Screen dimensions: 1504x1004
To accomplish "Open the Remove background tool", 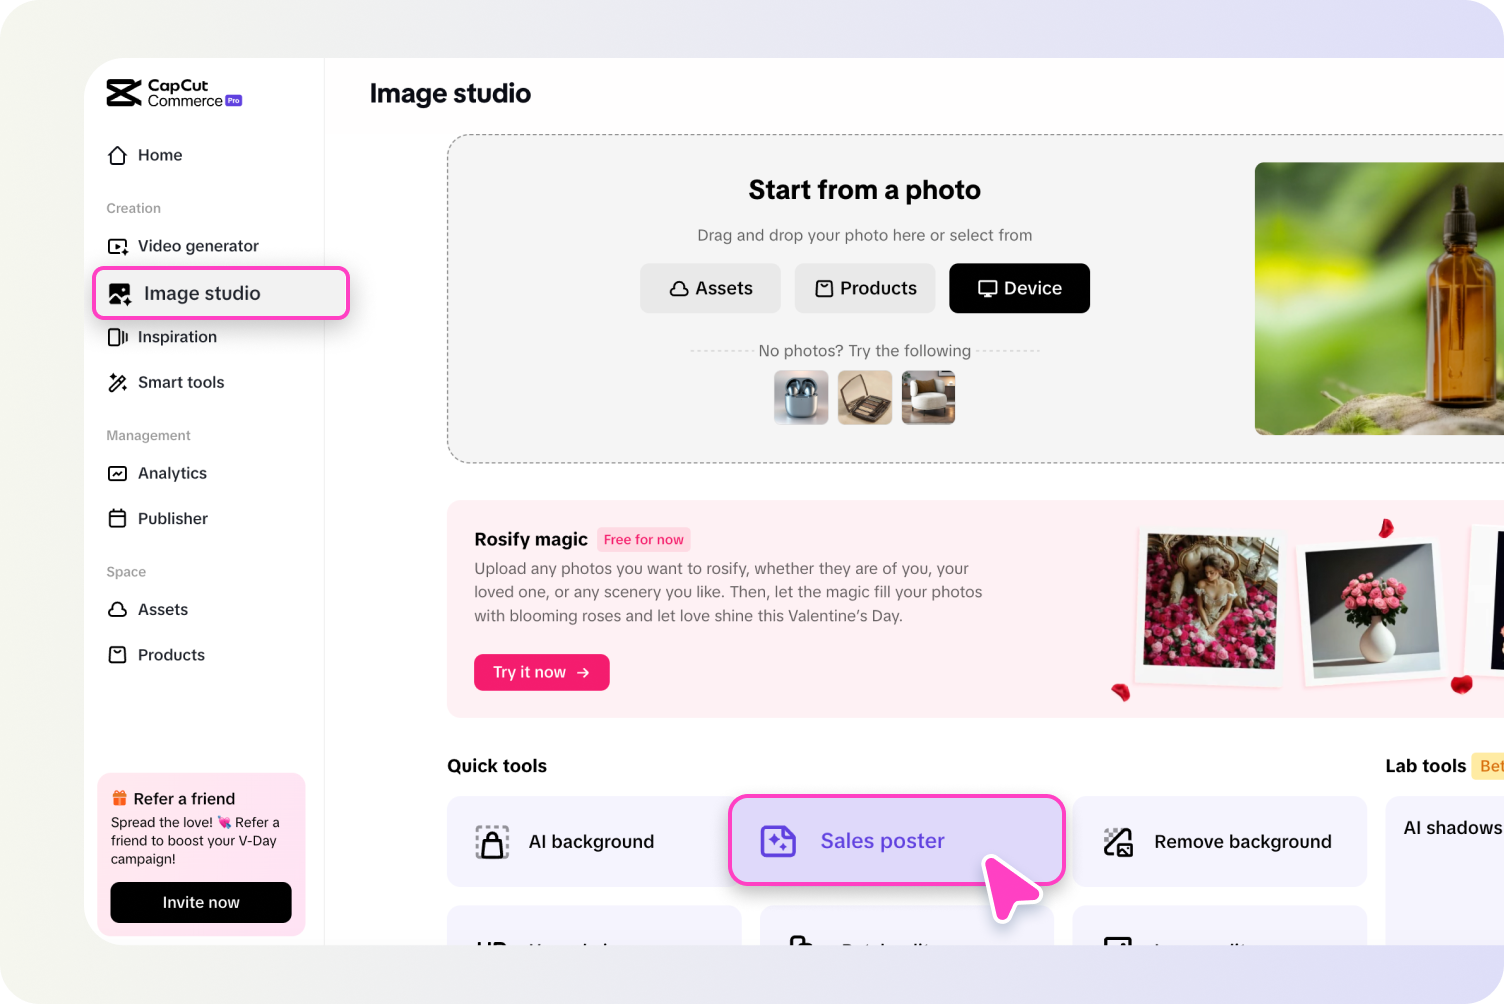I will point(1219,842).
